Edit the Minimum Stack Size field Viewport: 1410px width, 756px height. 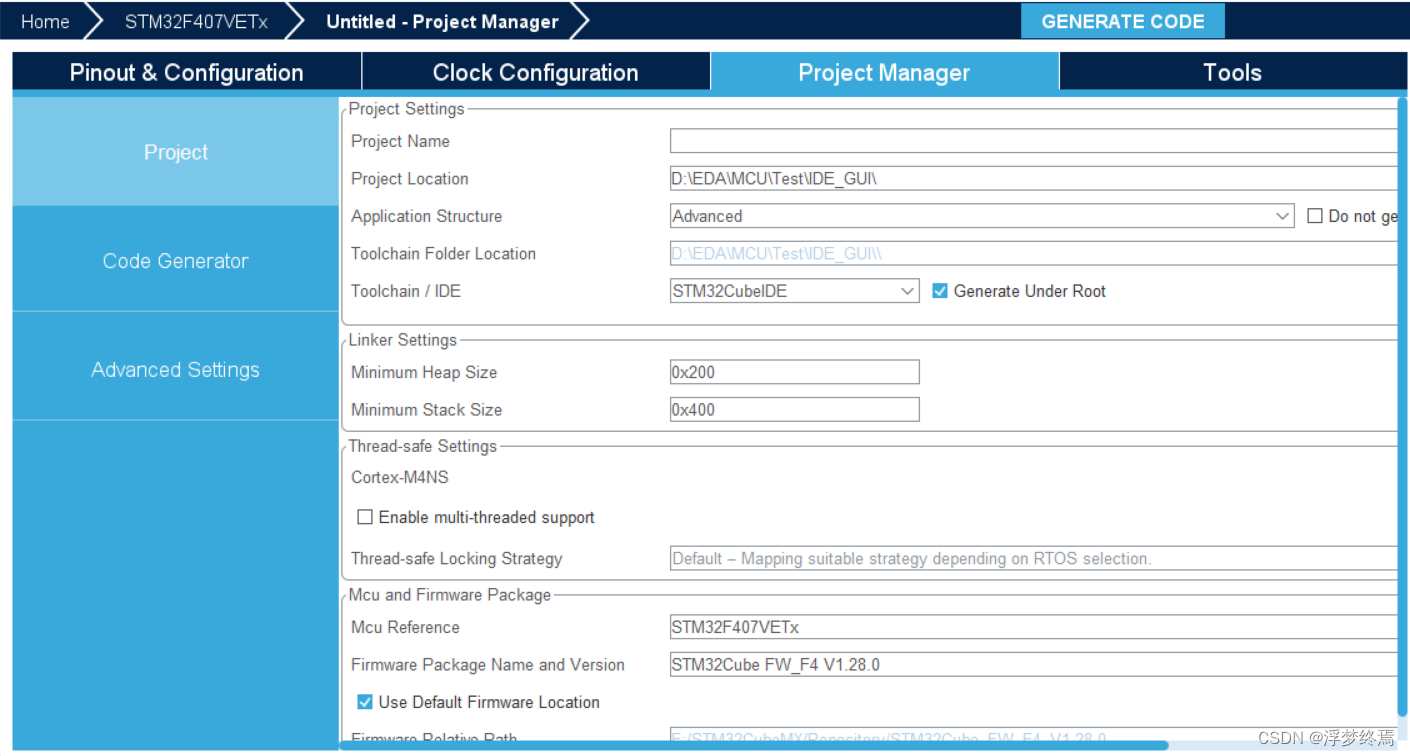(794, 410)
